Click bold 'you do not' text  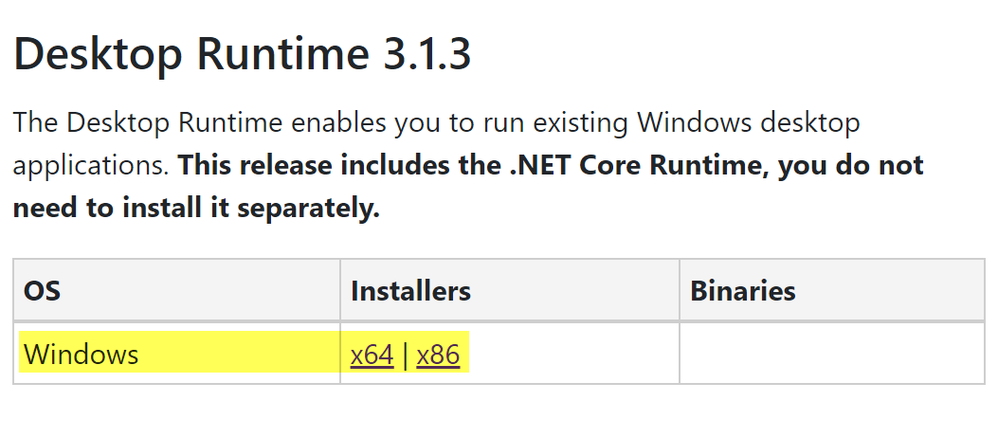(x=851, y=167)
